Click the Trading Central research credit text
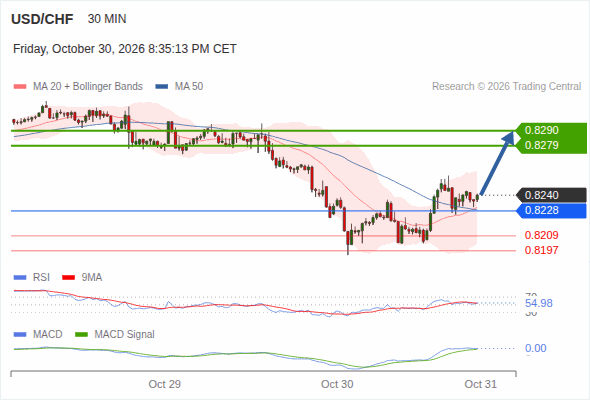 pyautogui.click(x=506, y=87)
